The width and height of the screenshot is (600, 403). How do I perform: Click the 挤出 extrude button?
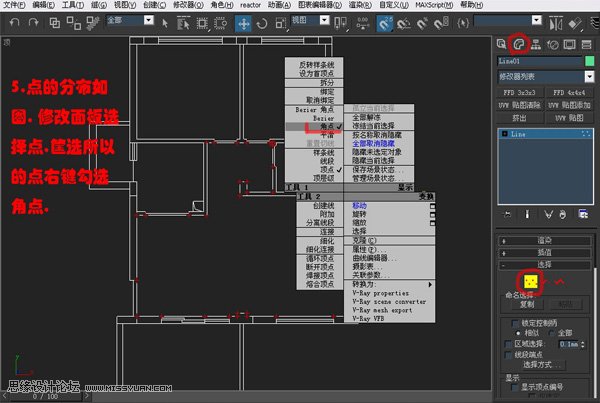point(522,117)
